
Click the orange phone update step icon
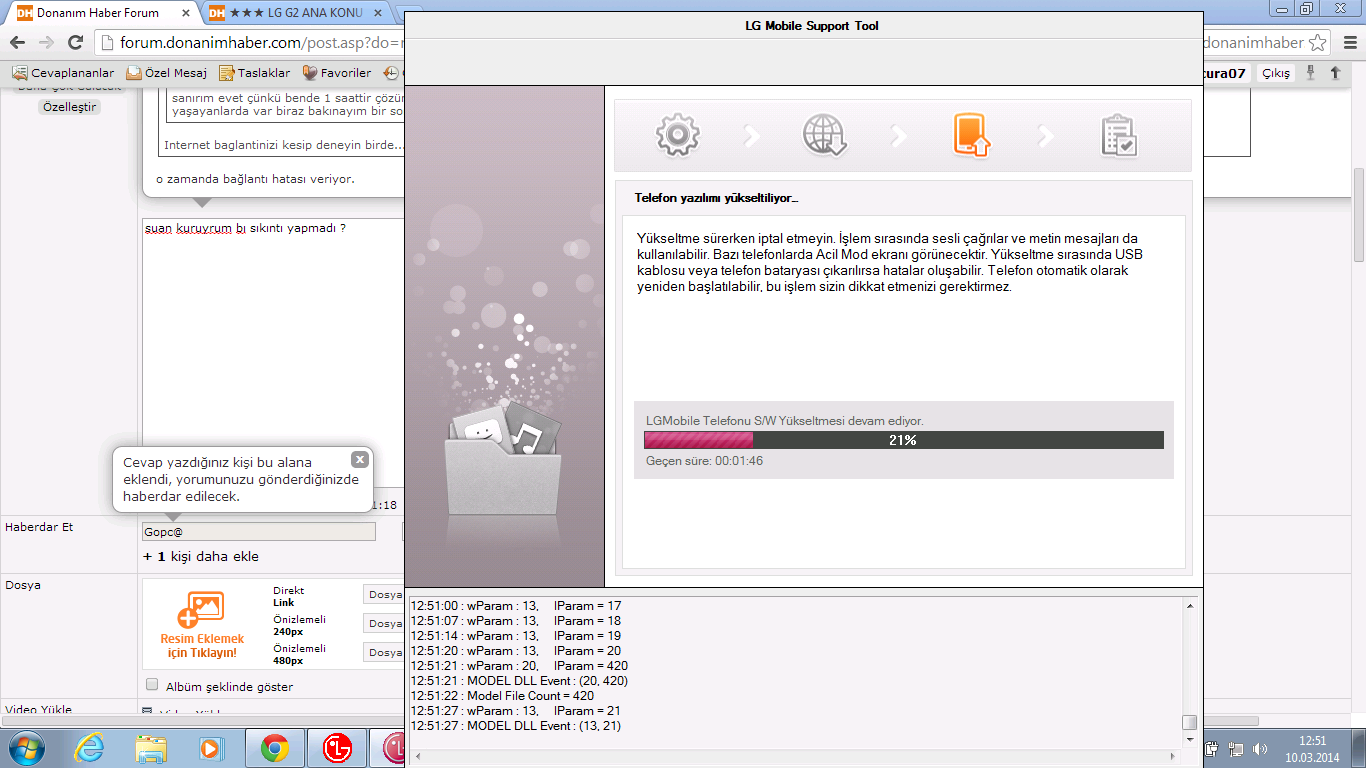click(971, 135)
